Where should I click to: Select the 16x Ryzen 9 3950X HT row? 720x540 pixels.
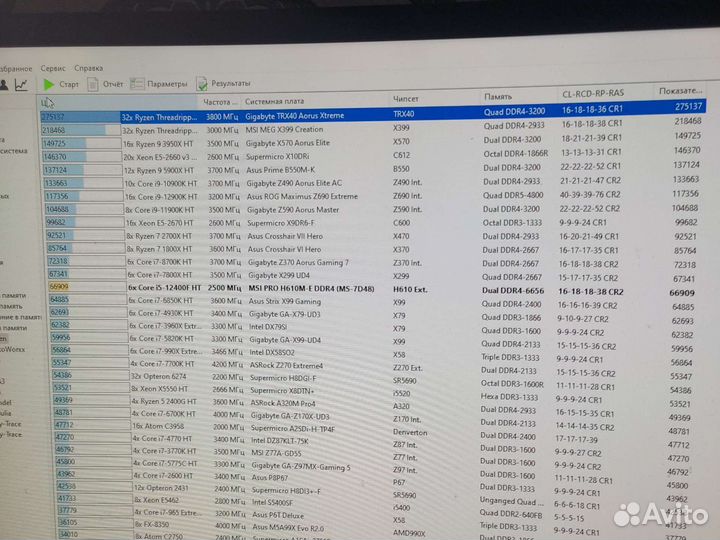click(x=373, y=141)
